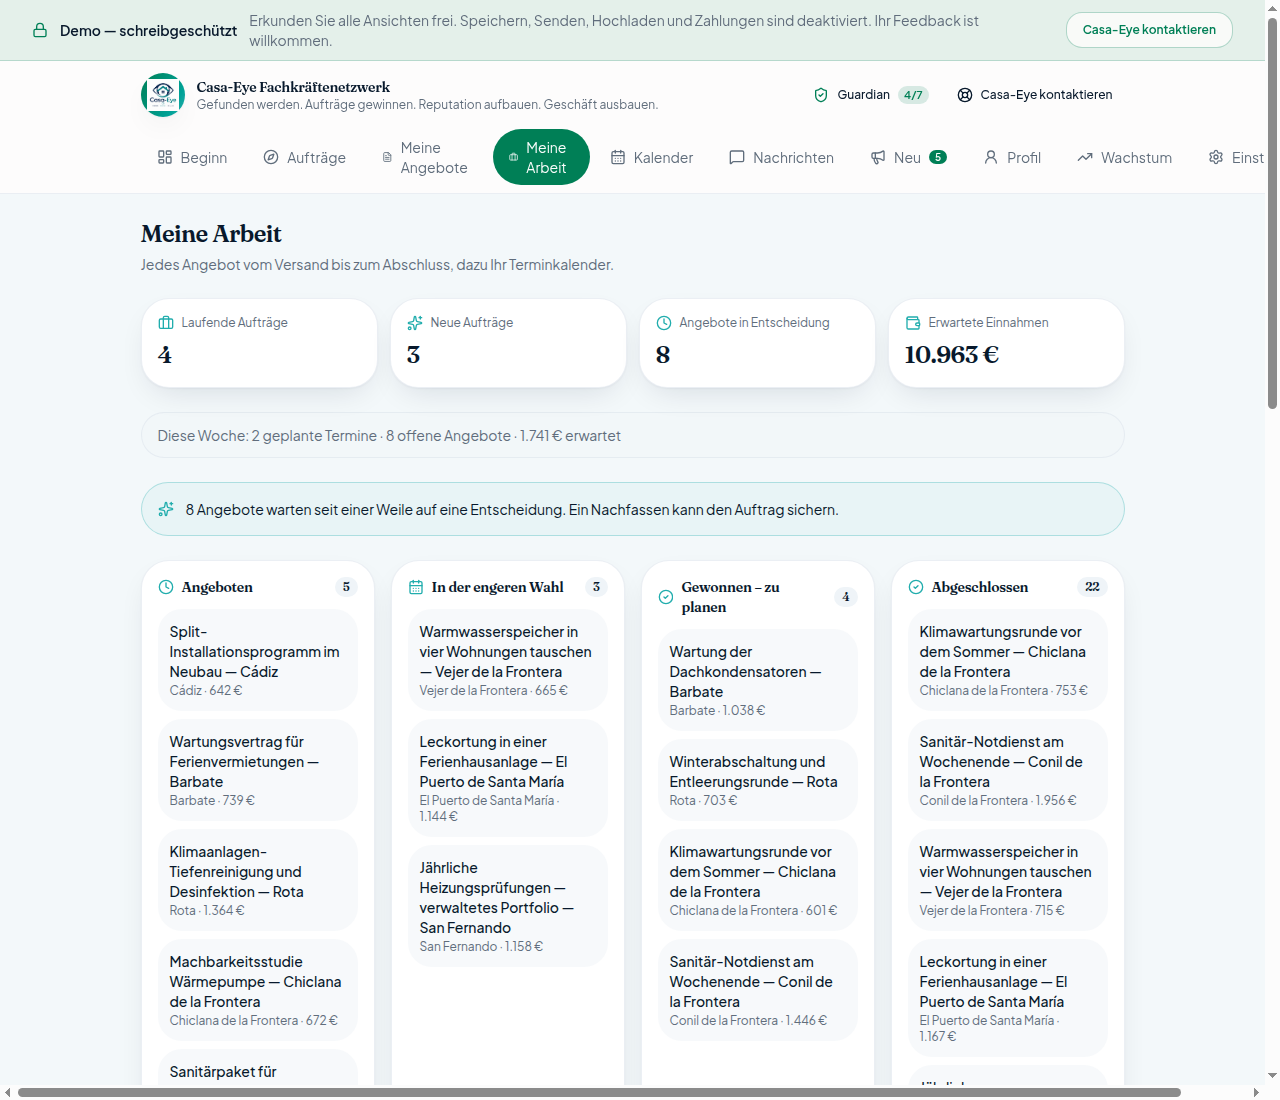Click the Profil person icon
The width and height of the screenshot is (1280, 1100).
tap(991, 157)
